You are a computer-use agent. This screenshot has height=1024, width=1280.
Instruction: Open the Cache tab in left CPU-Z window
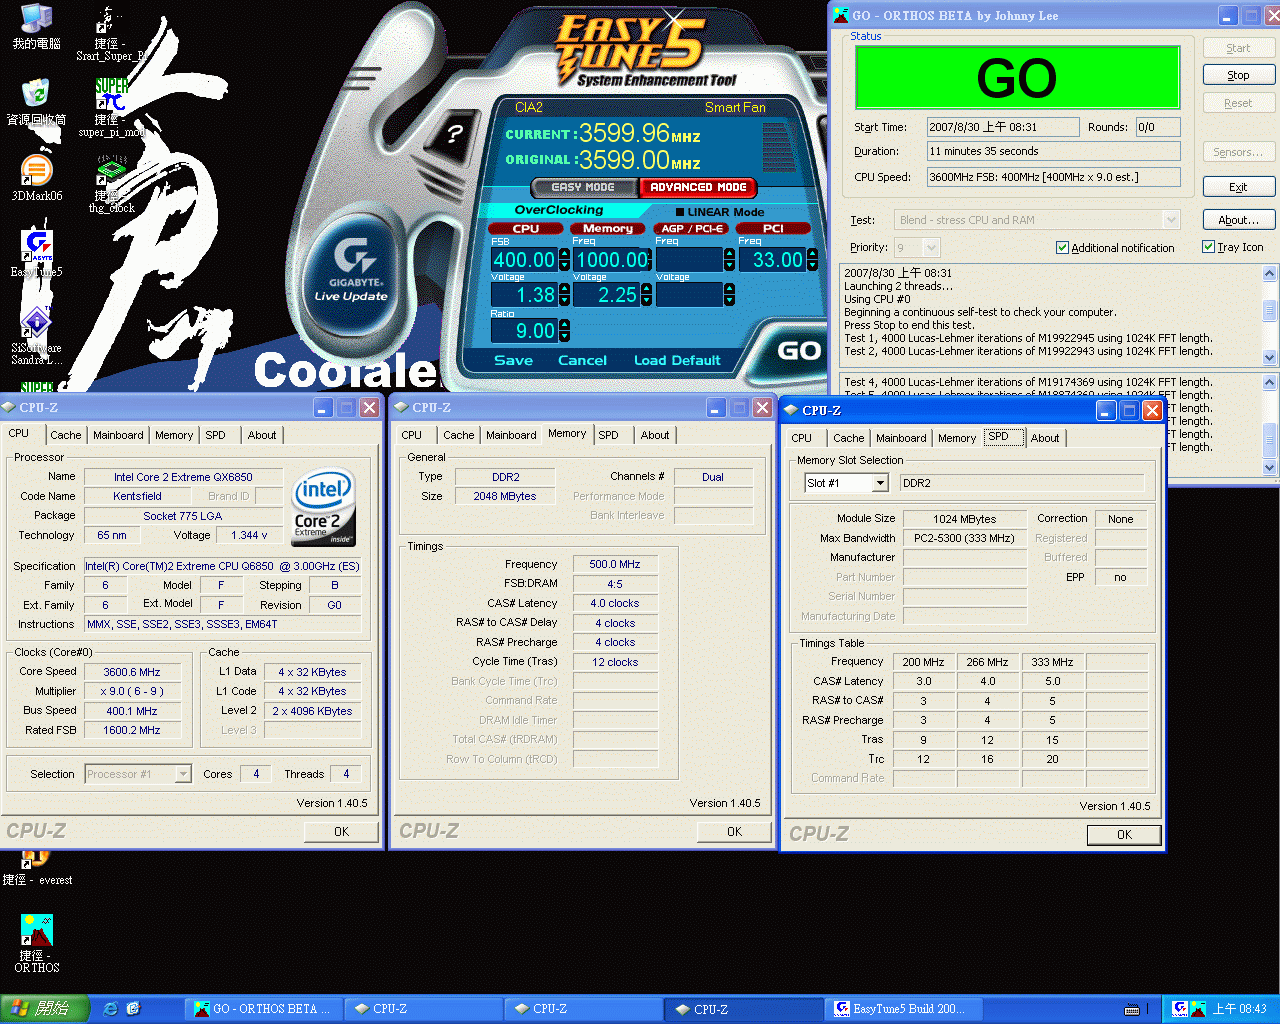(66, 435)
